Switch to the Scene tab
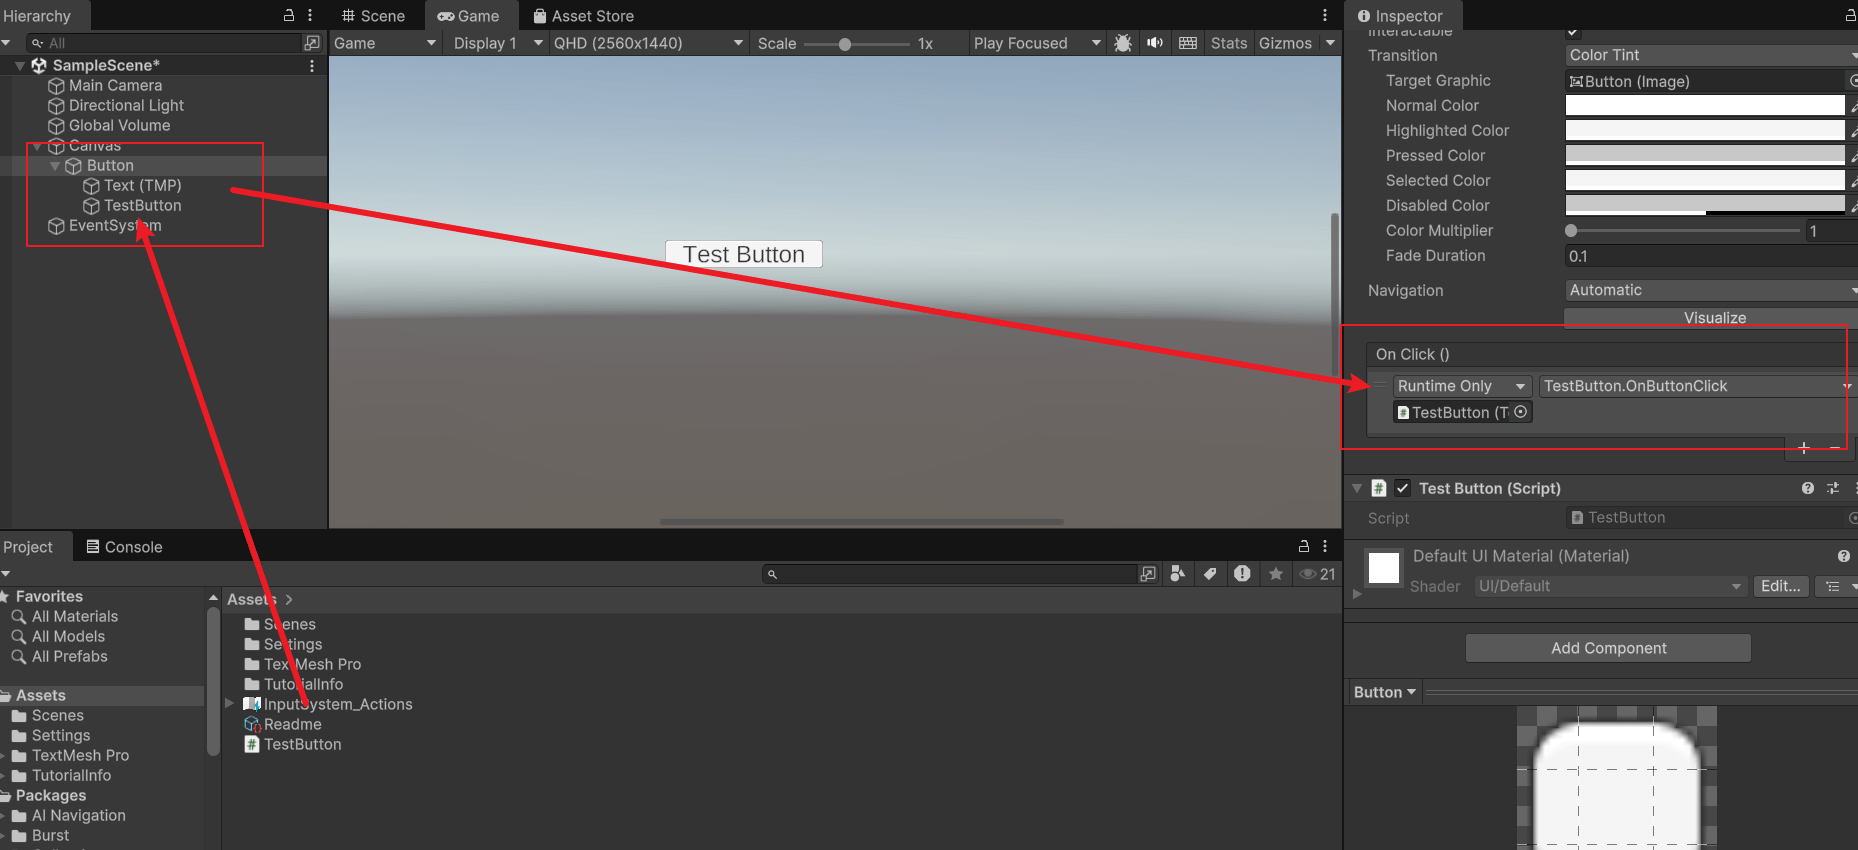This screenshot has height=850, width=1858. pyautogui.click(x=373, y=16)
